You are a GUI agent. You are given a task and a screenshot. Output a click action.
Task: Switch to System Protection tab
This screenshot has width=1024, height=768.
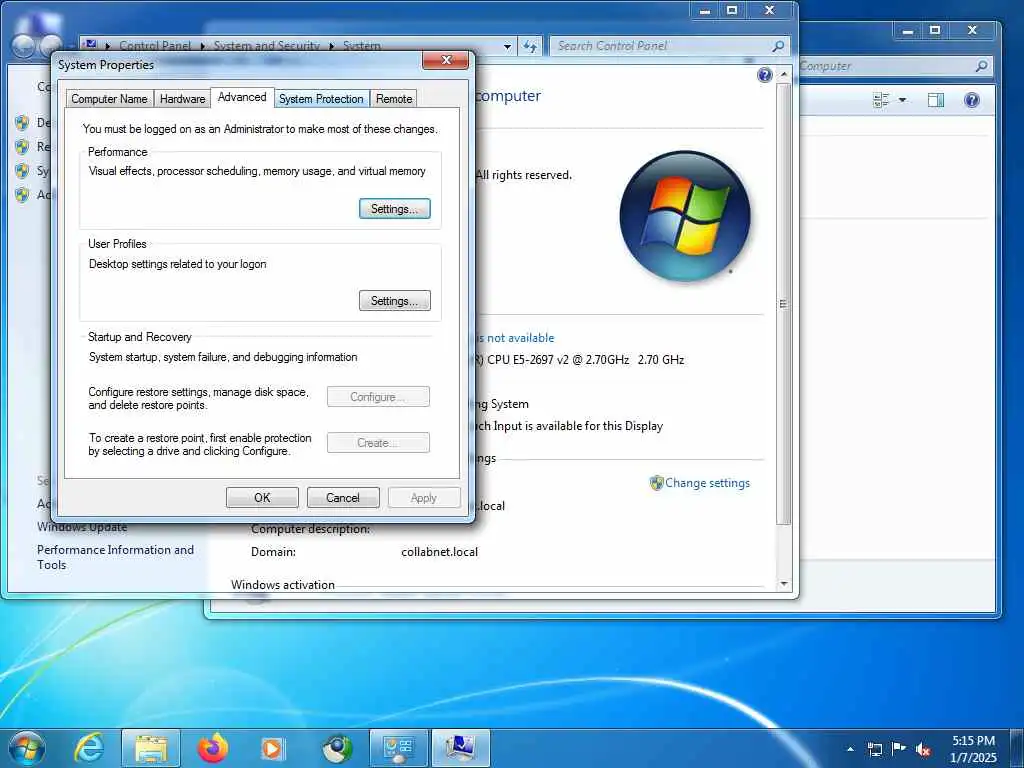pos(321,99)
